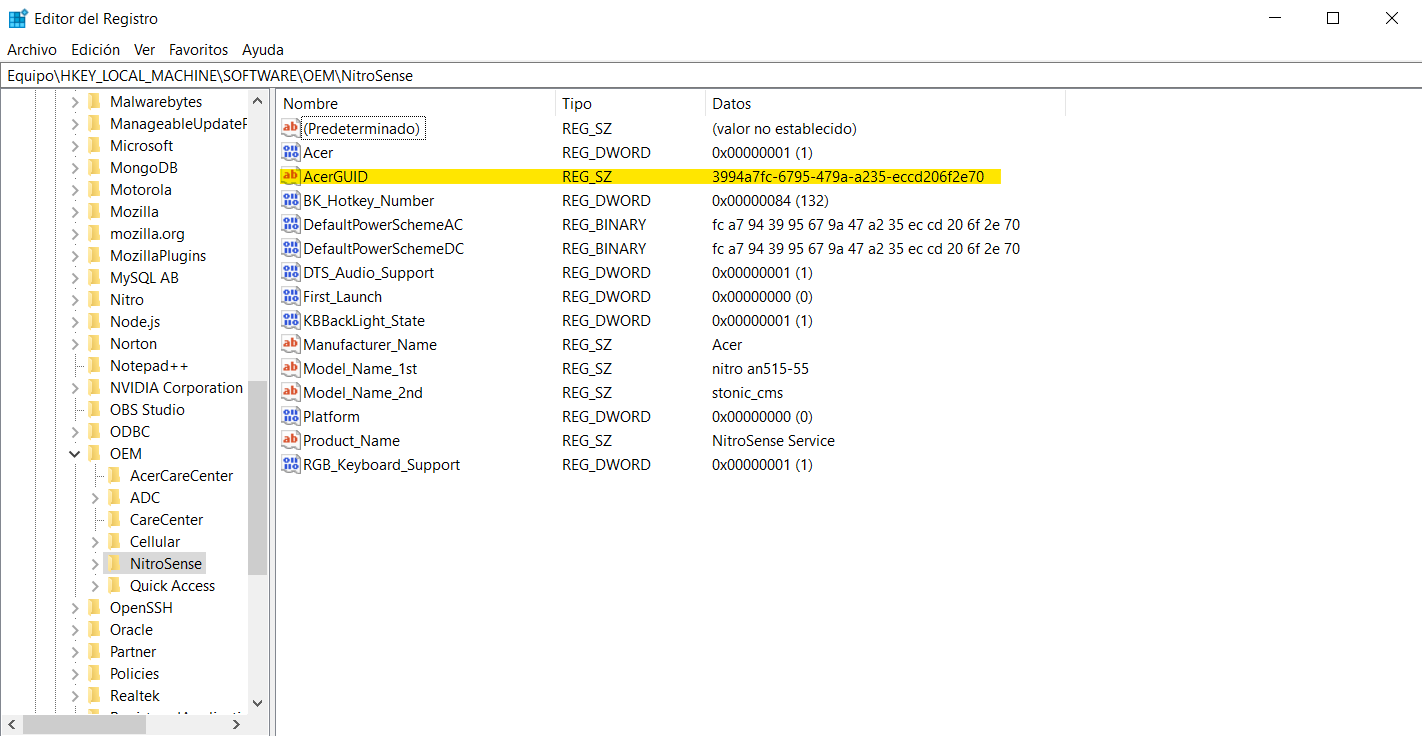Select the Notepad++ key
This screenshot has height=736, width=1422.
tap(149, 365)
